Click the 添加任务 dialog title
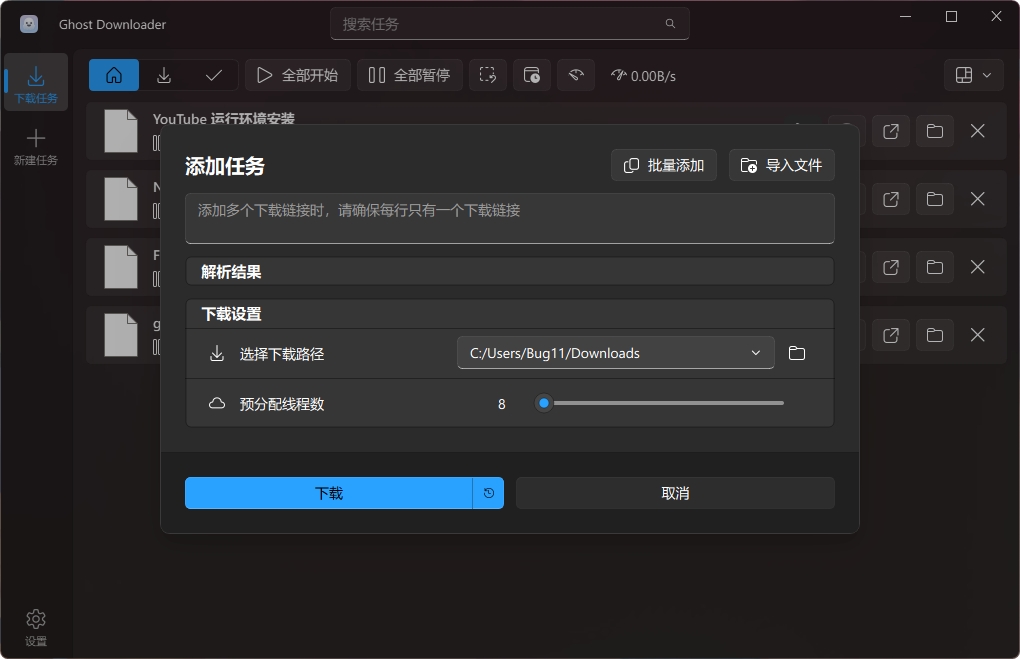The image size is (1020, 659). (225, 166)
